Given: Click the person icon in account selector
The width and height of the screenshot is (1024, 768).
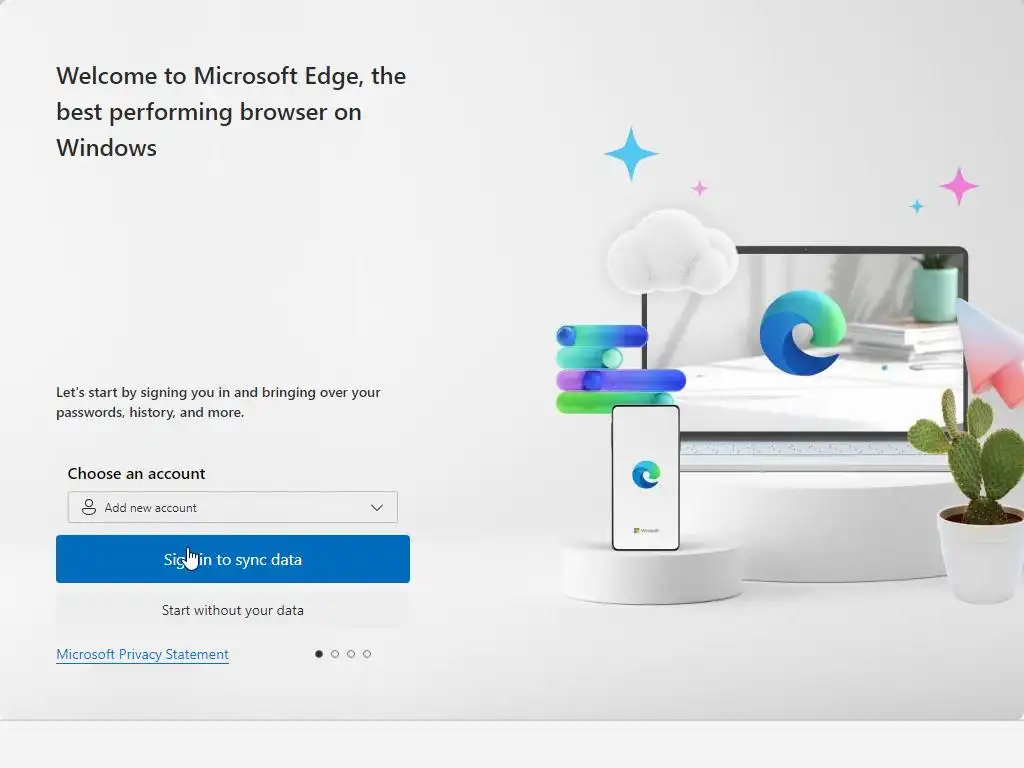Looking at the screenshot, I should (89, 507).
